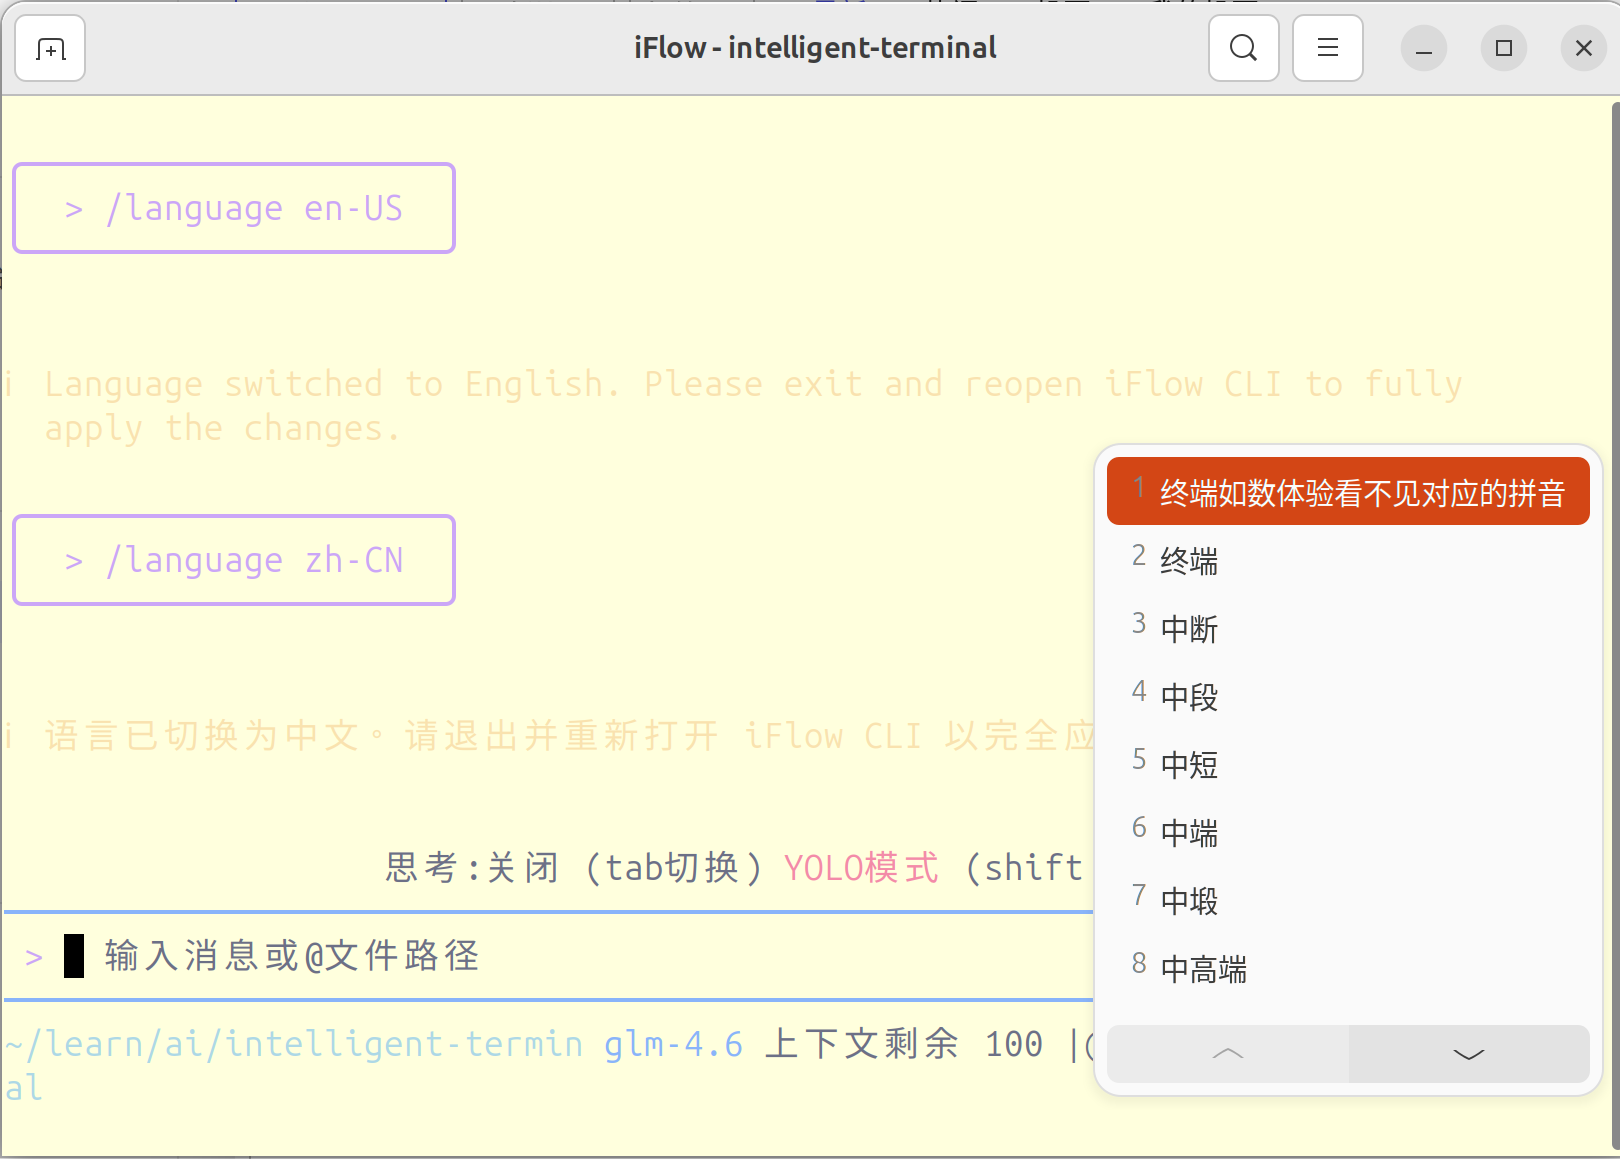Select candidate 4 中段
Viewport: 1620px width, 1159px height.
pos(1189,696)
